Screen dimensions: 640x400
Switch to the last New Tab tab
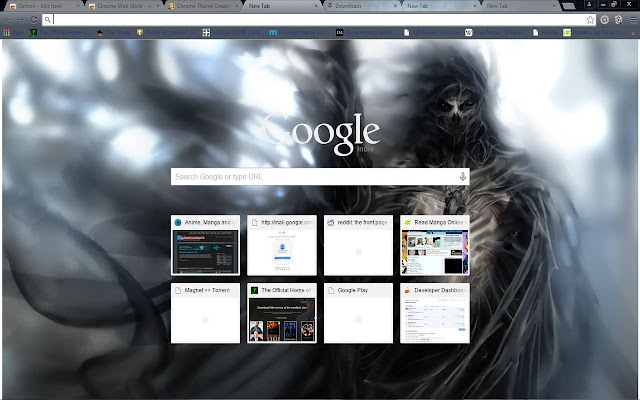pyautogui.click(x=520, y=6)
